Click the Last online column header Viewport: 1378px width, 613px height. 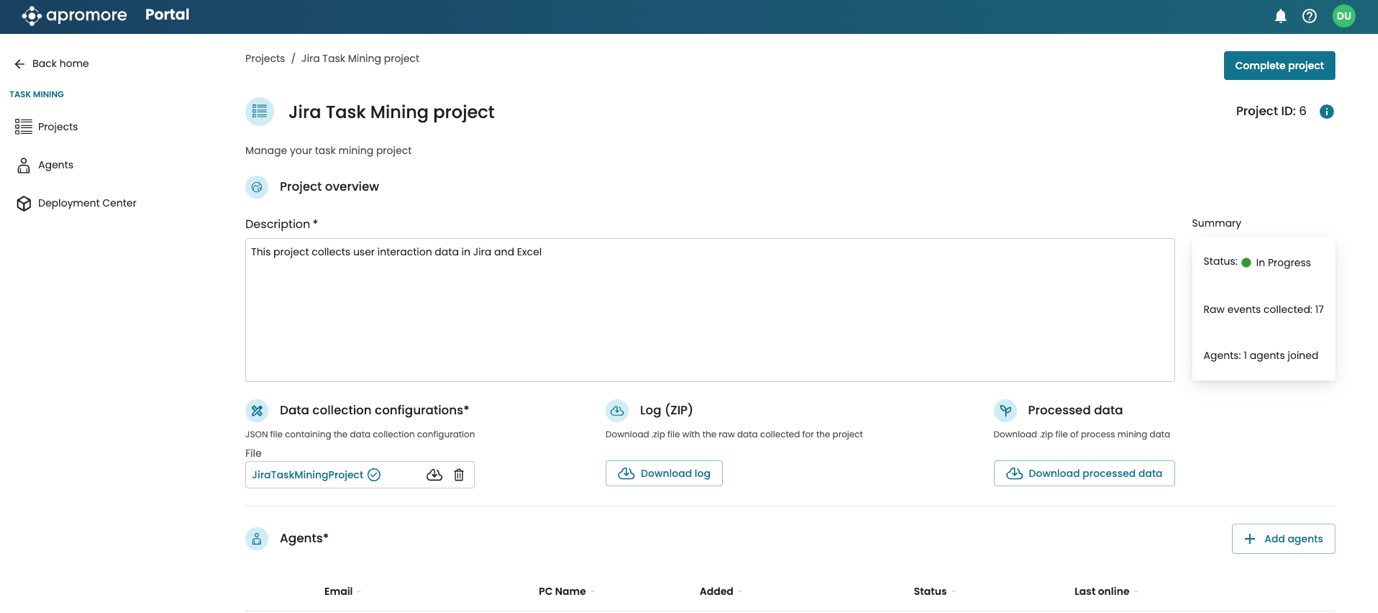1102,592
